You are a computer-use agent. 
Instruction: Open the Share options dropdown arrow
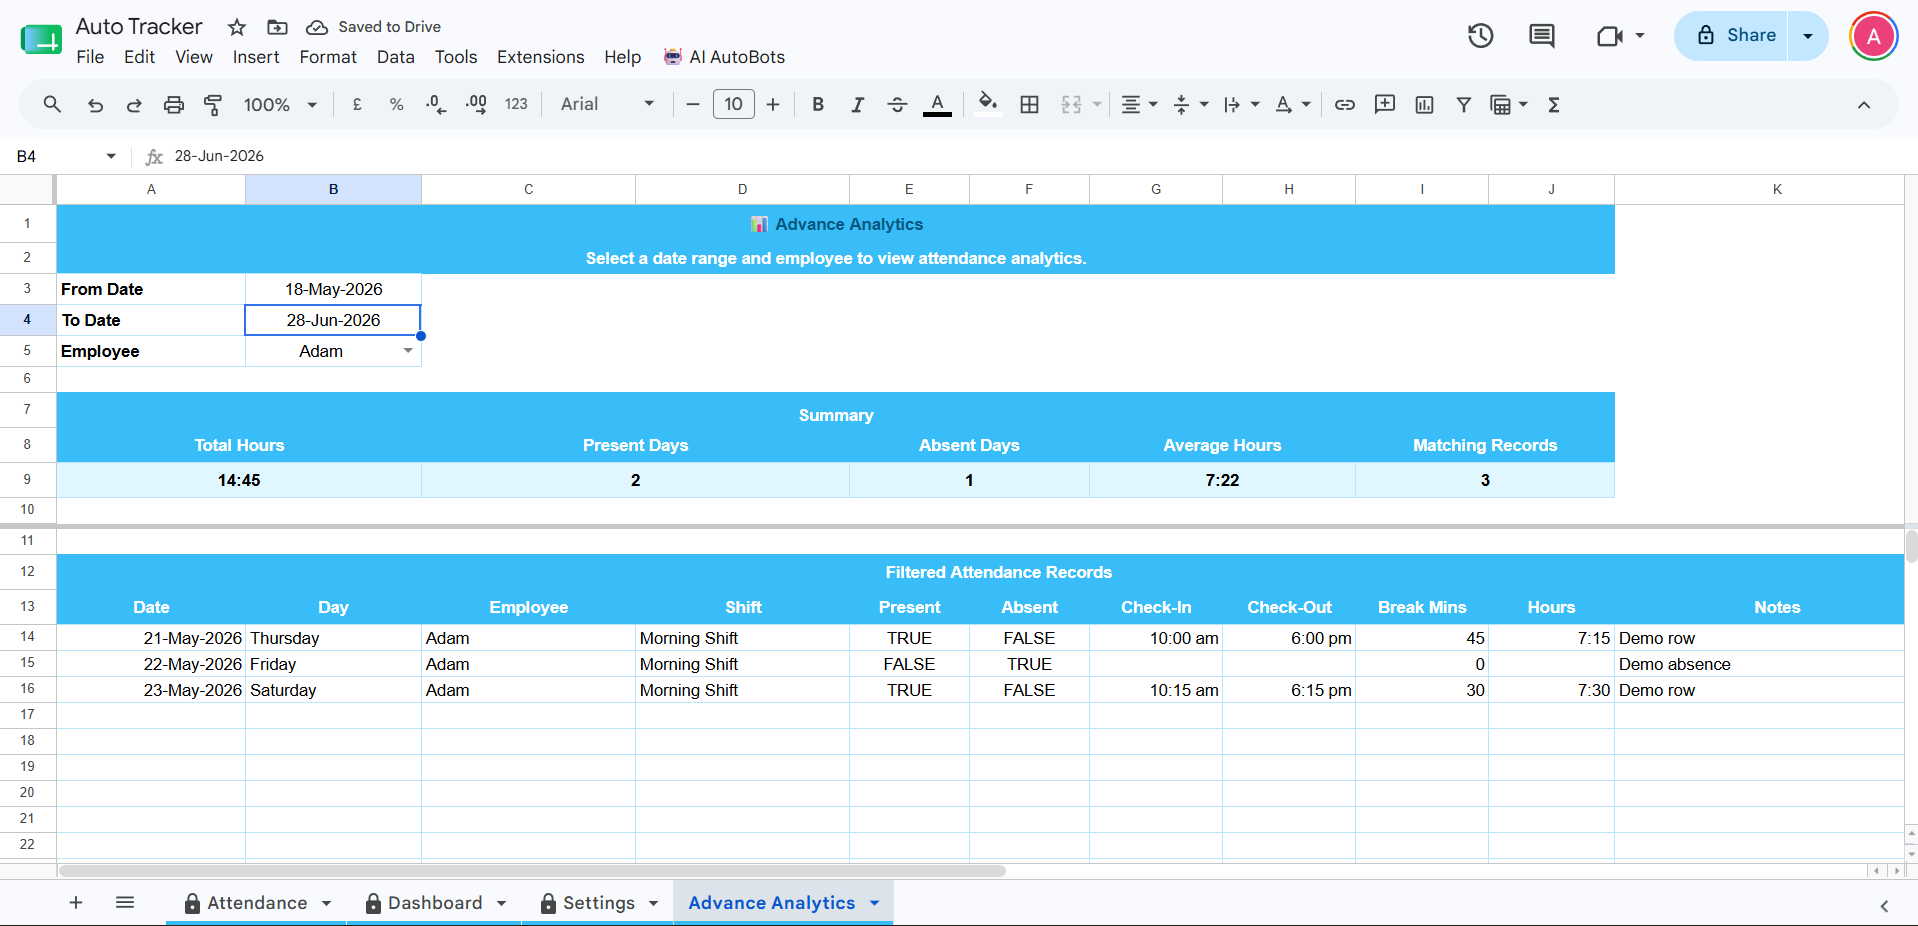[1808, 35]
